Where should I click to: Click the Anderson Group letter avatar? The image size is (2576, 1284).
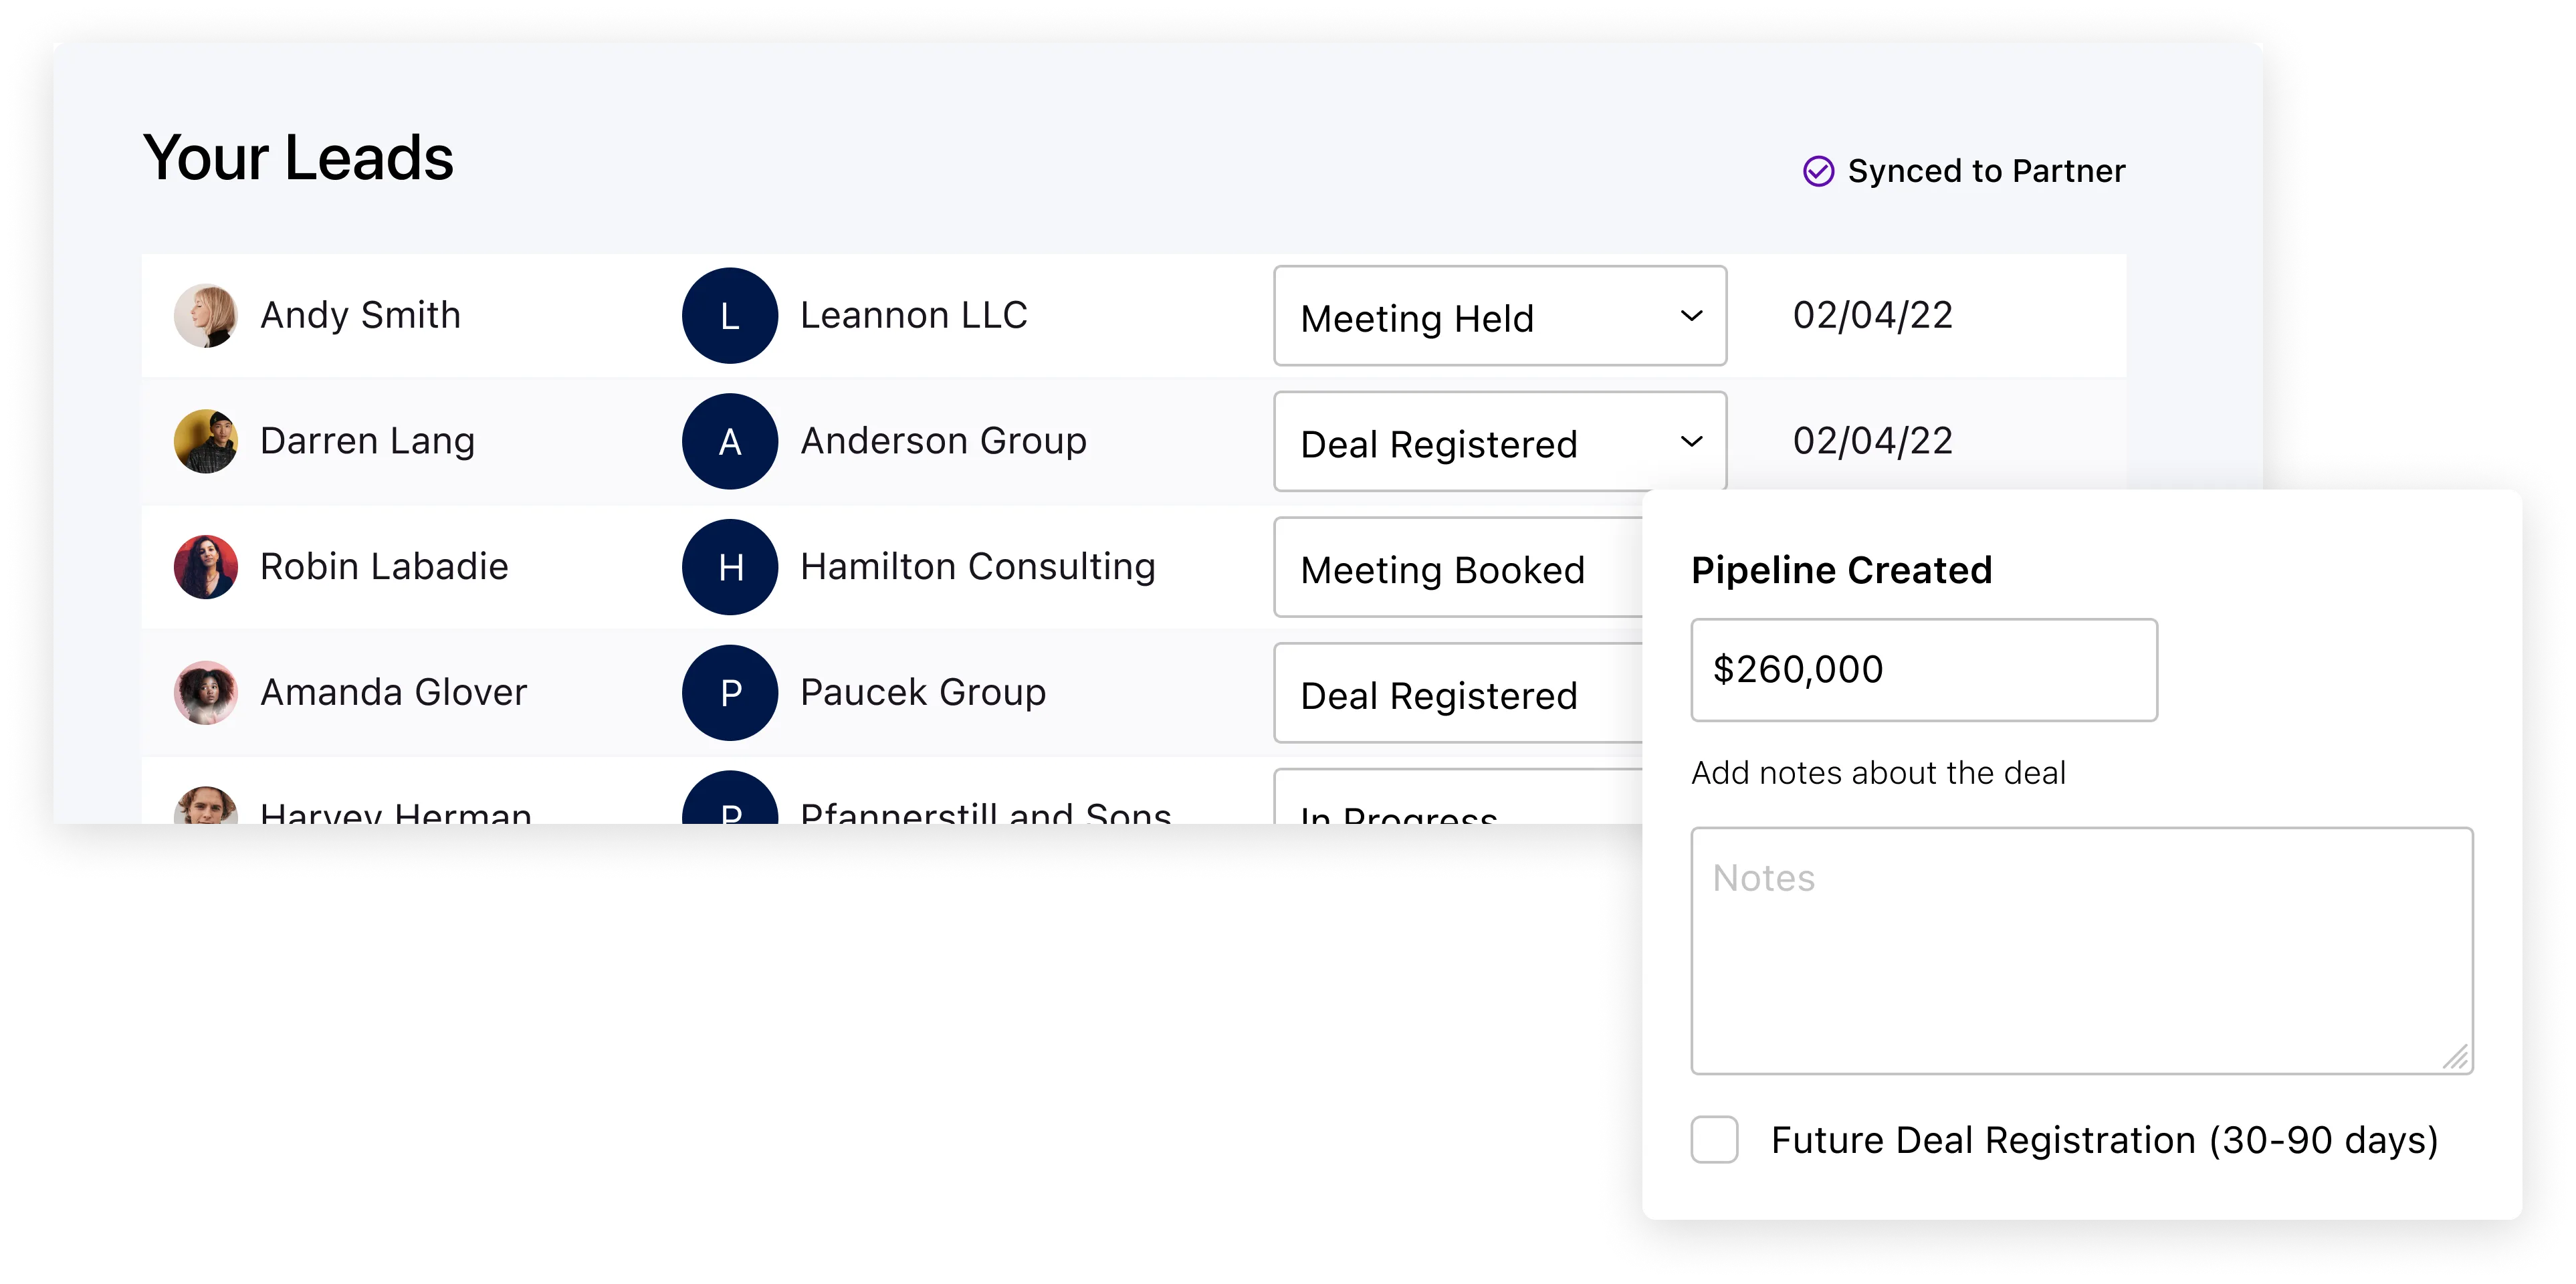coord(730,441)
